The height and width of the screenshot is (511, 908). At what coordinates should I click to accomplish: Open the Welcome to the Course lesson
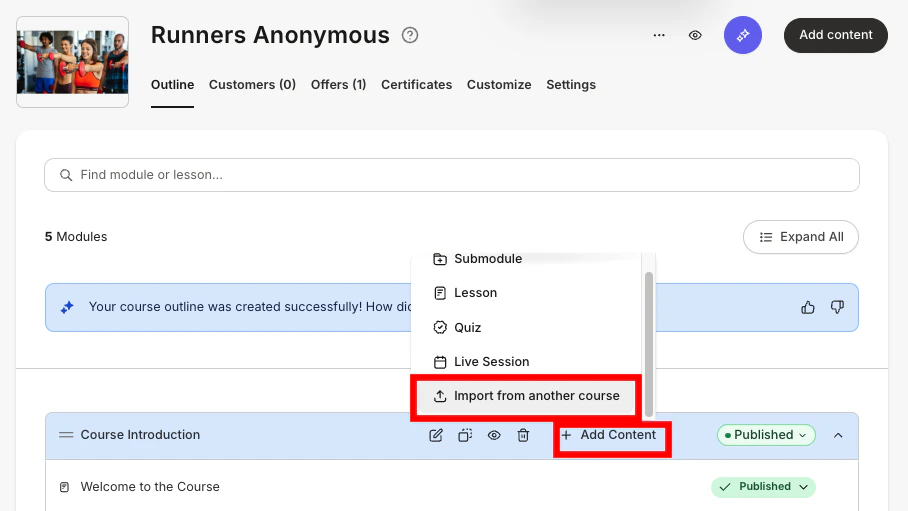pos(150,487)
